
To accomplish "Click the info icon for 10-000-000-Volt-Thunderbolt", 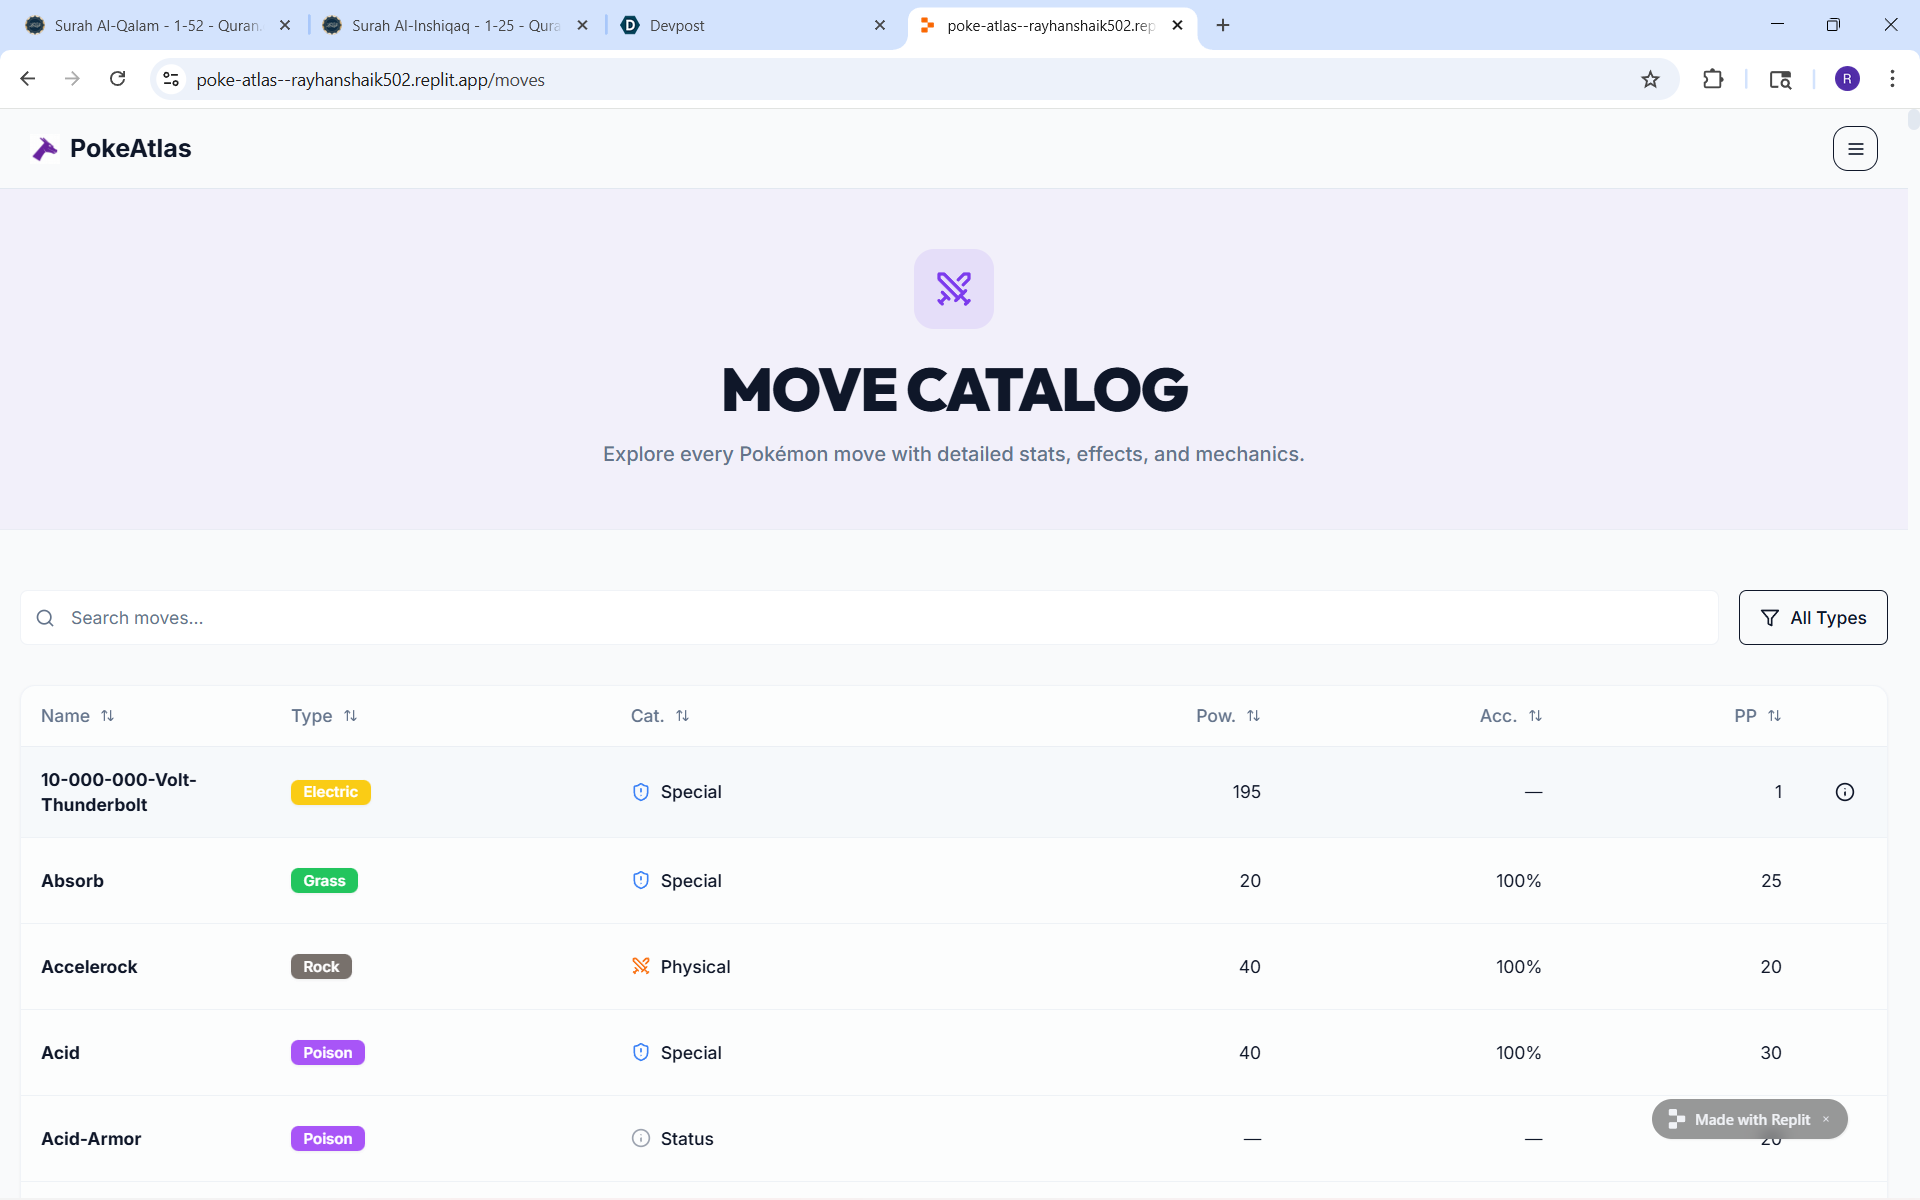I will [1844, 792].
